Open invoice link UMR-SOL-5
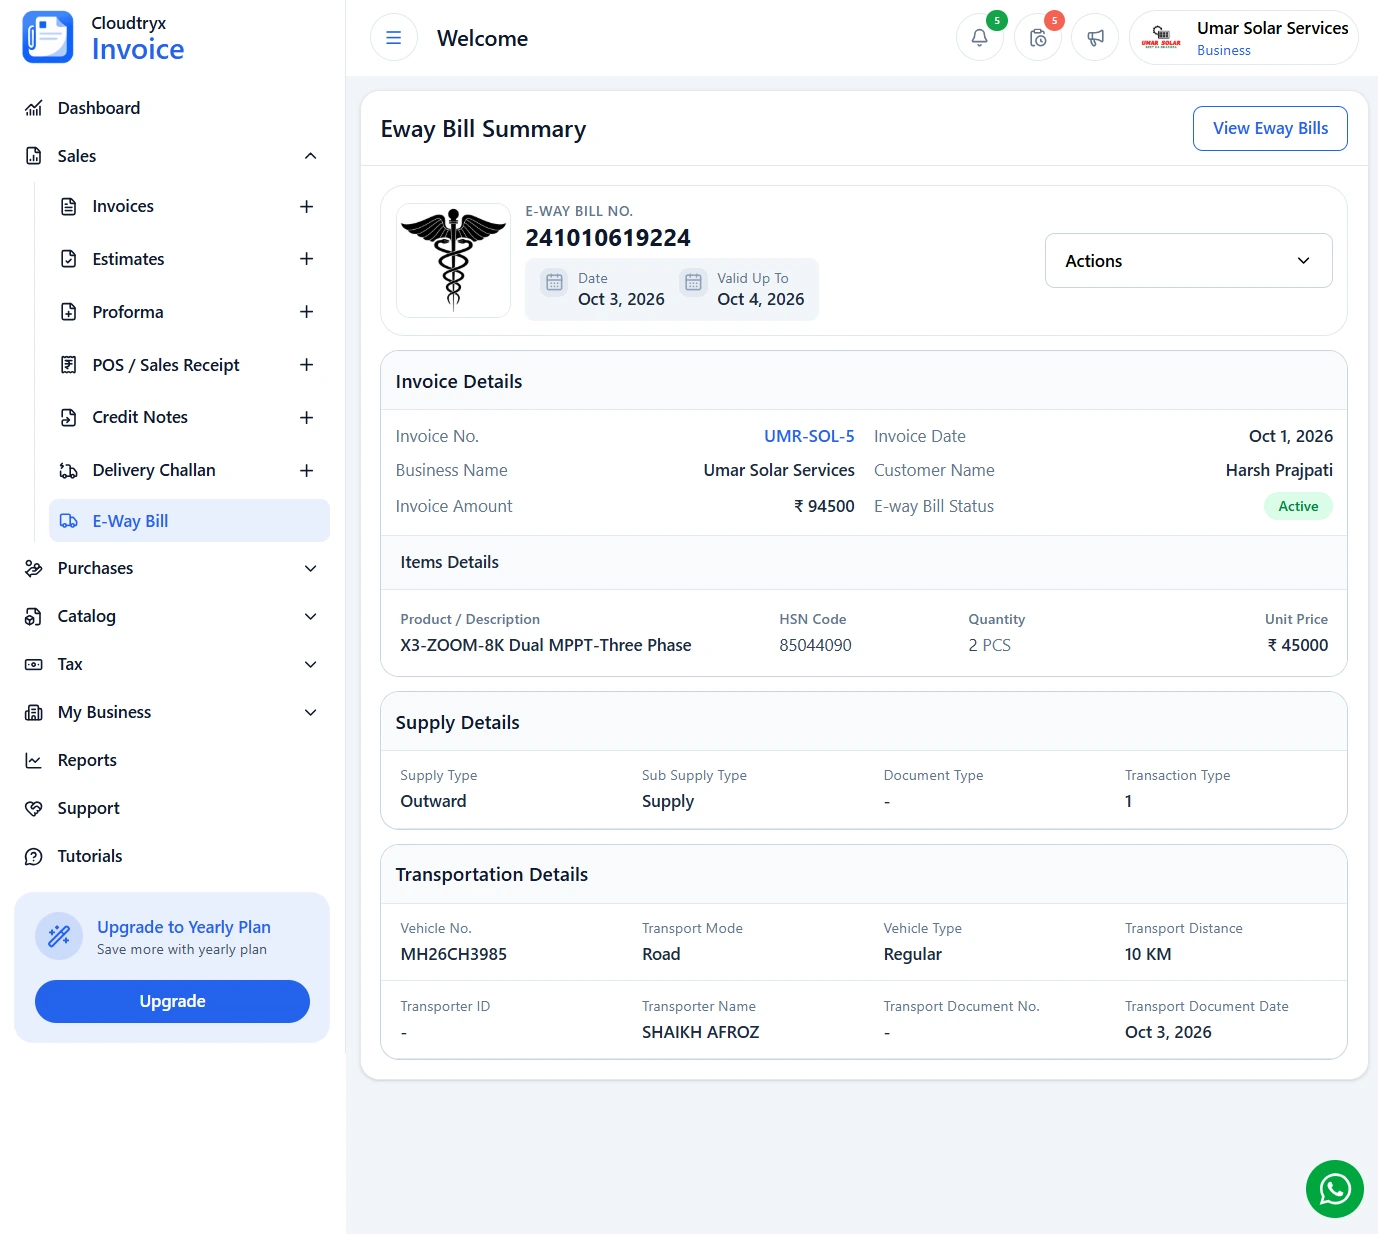Image resolution: width=1378 pixels, height=1234 pixels. coord(809,436)
